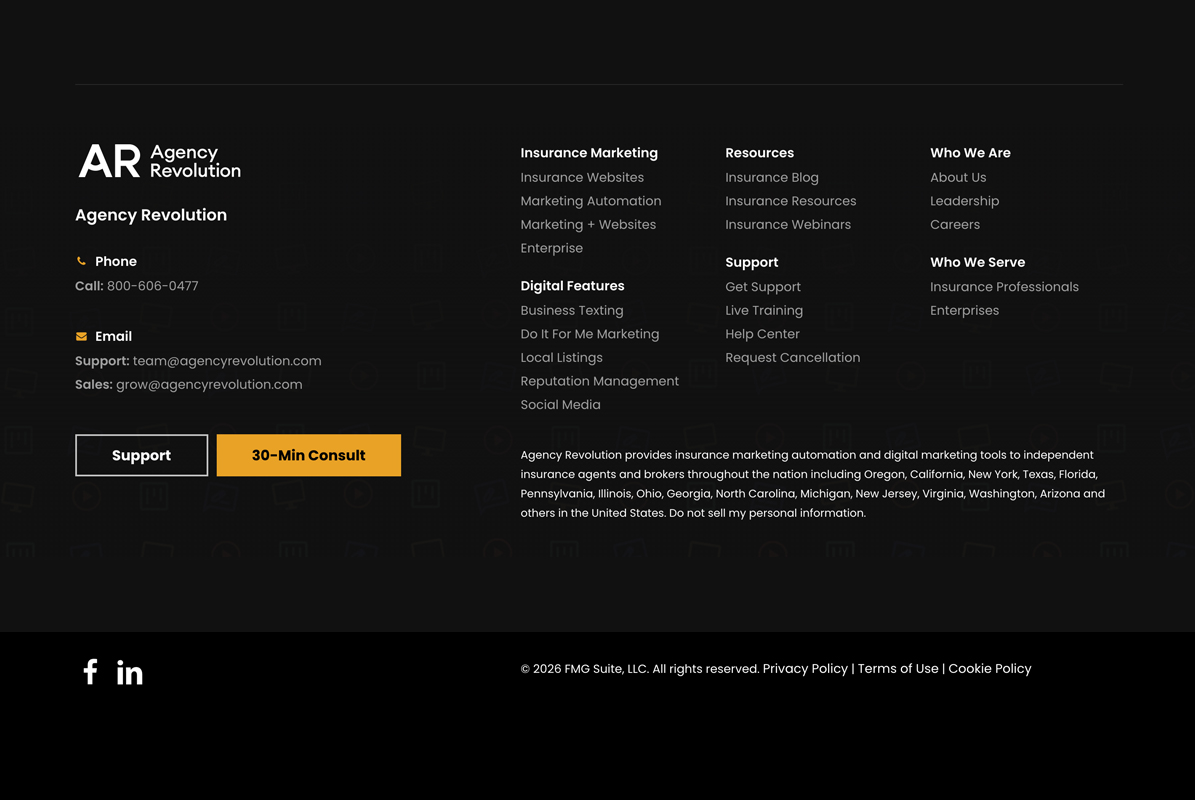Go to Do It For Me Marketing
This screenshot has width=1195, height=800.
[590, 334]
